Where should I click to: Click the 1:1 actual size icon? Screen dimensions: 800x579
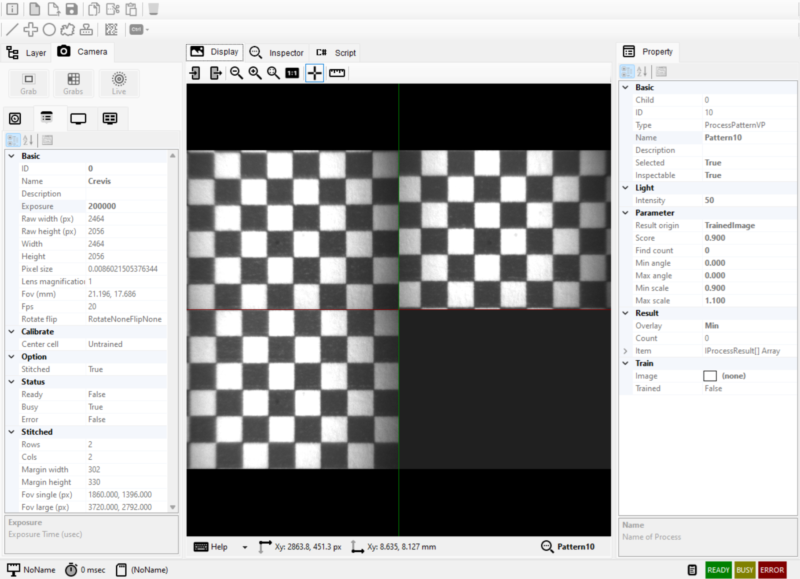pyautogui.click(x=292, y=73)
